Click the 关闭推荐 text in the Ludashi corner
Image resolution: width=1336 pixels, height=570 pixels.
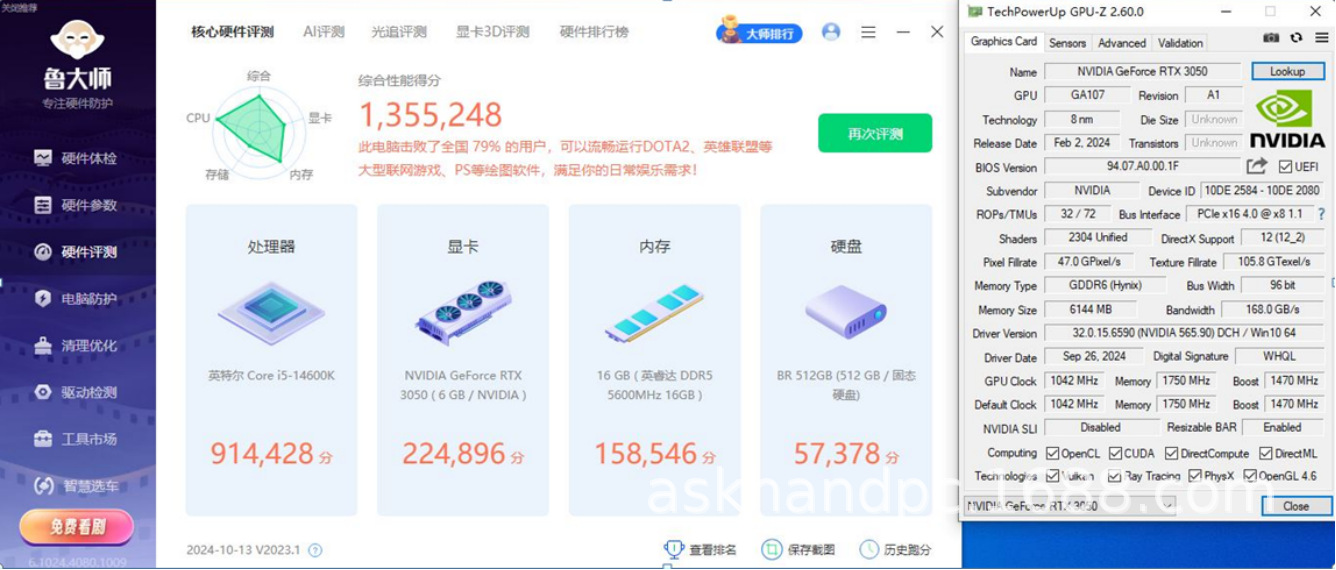[x=19, y=6]
